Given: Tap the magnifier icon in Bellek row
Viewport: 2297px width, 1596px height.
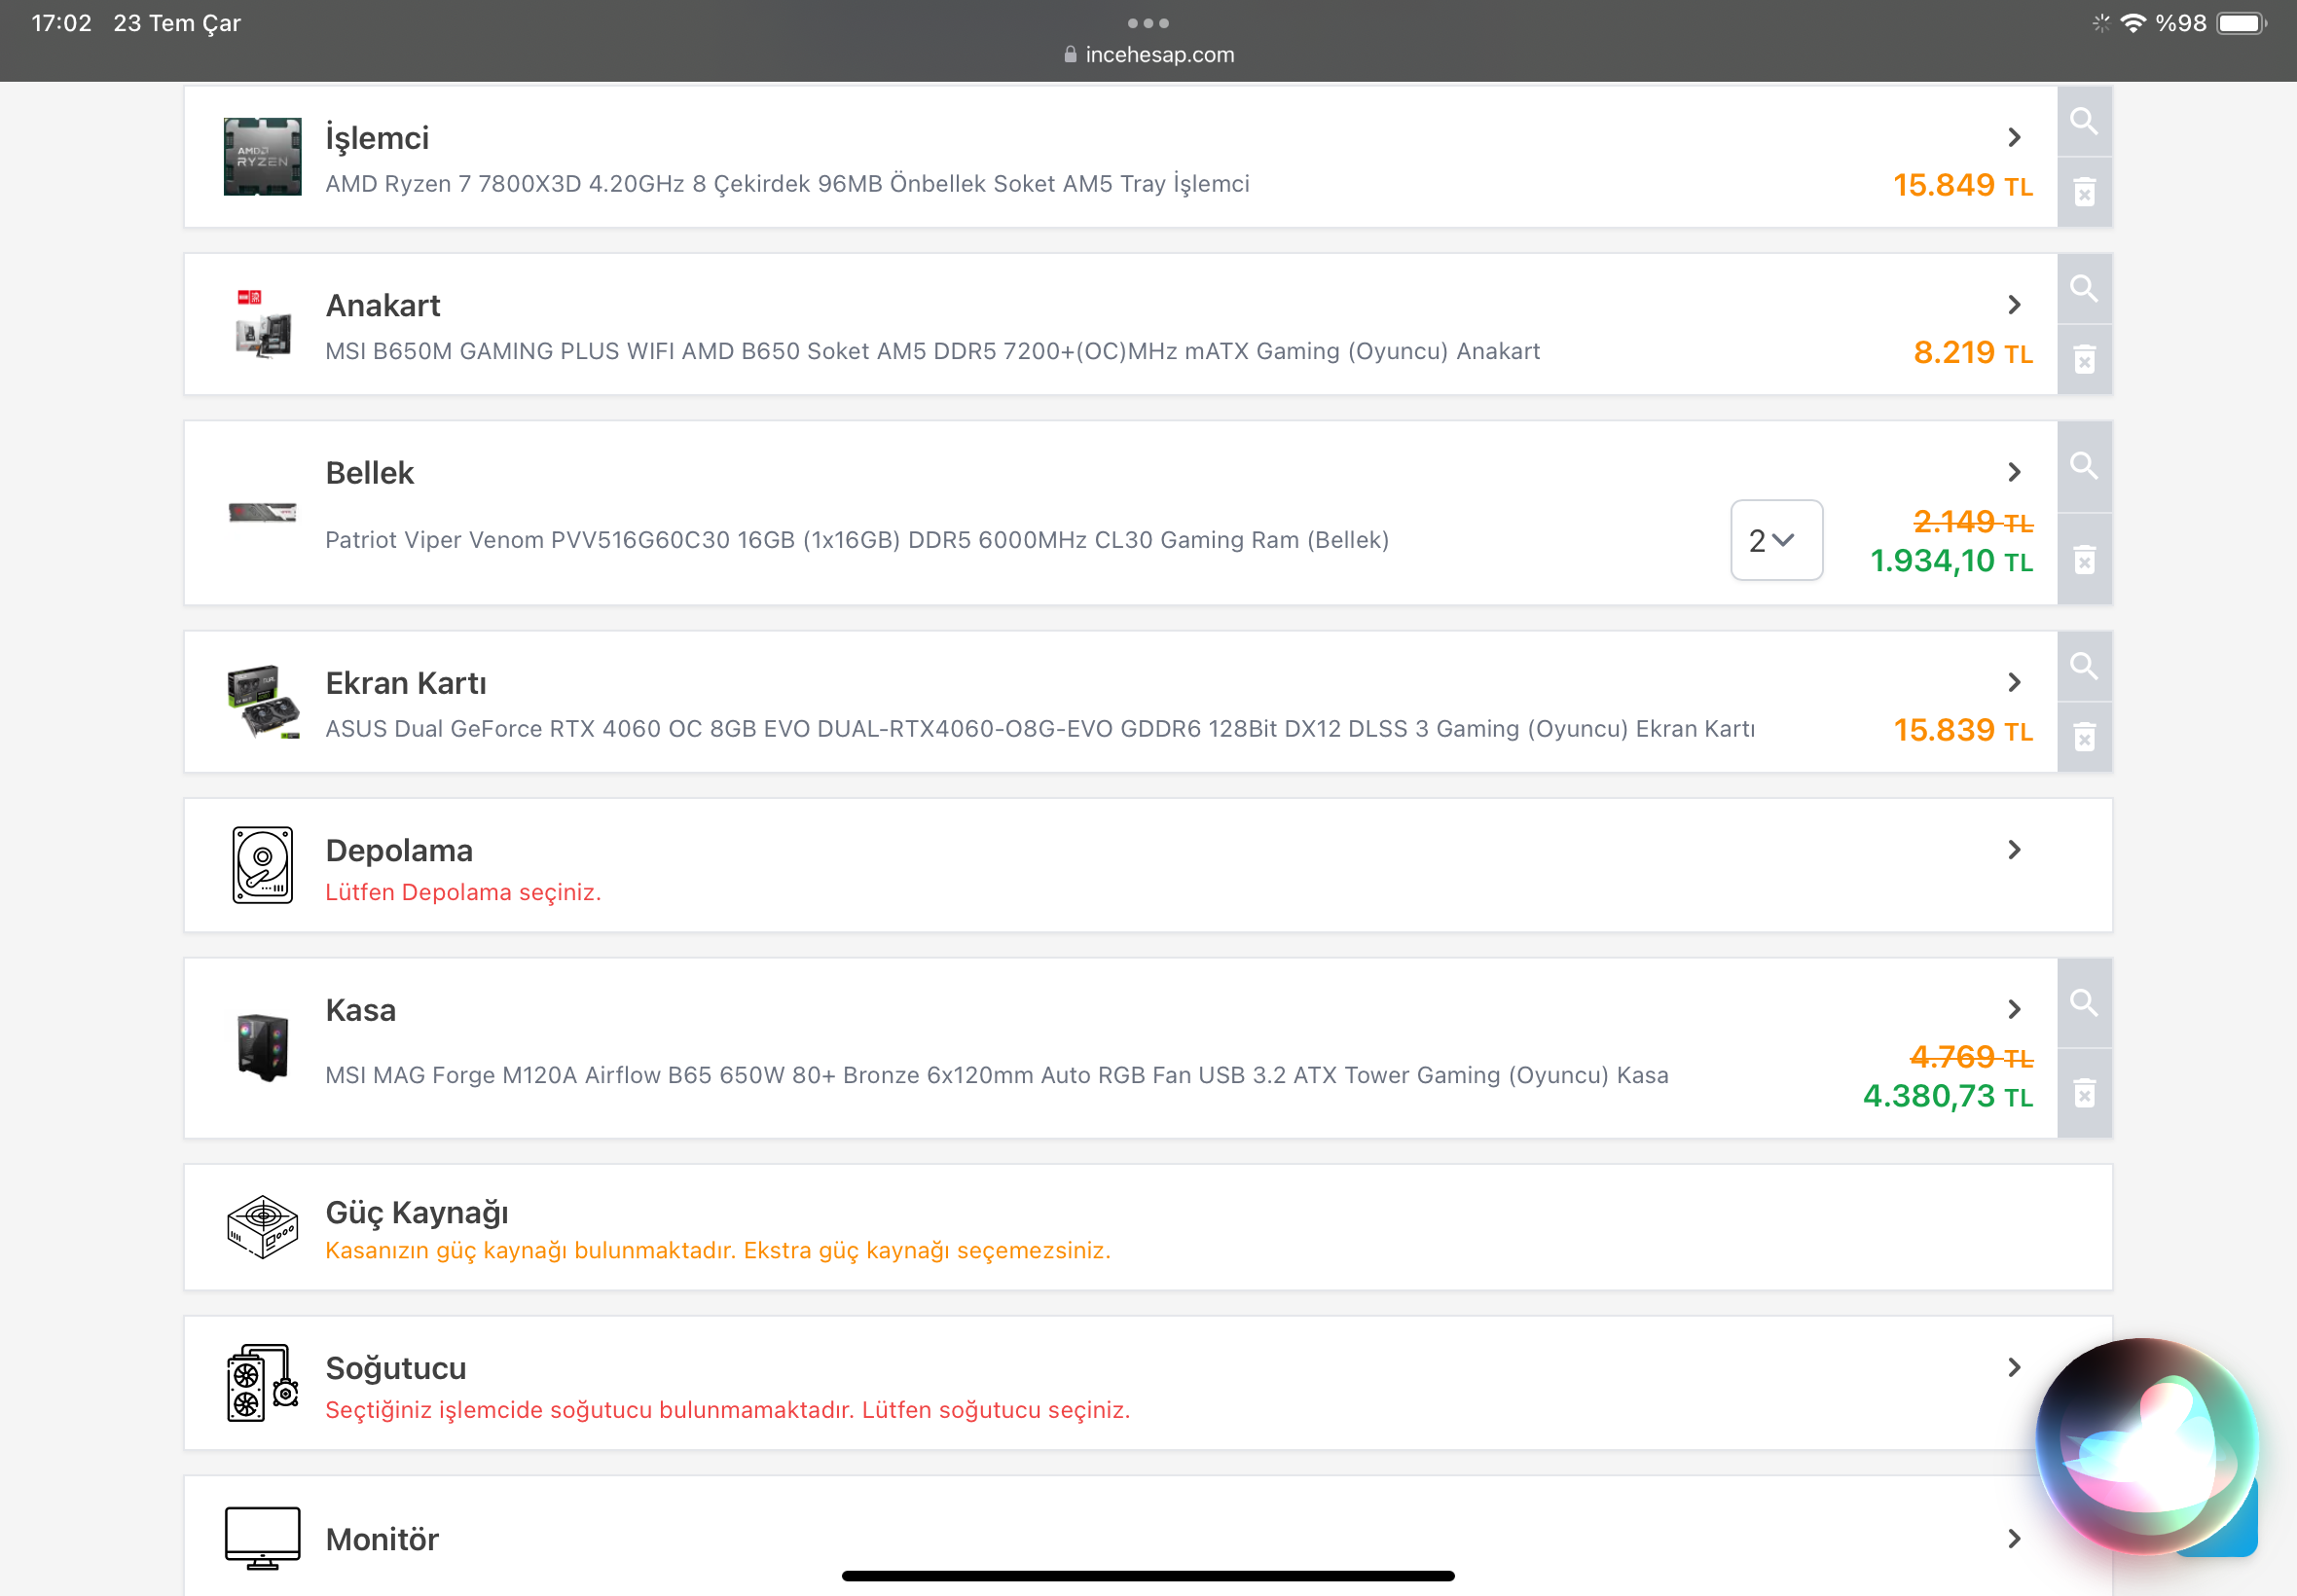Looking at the screenshot, I should click(x=2084, y=465).
